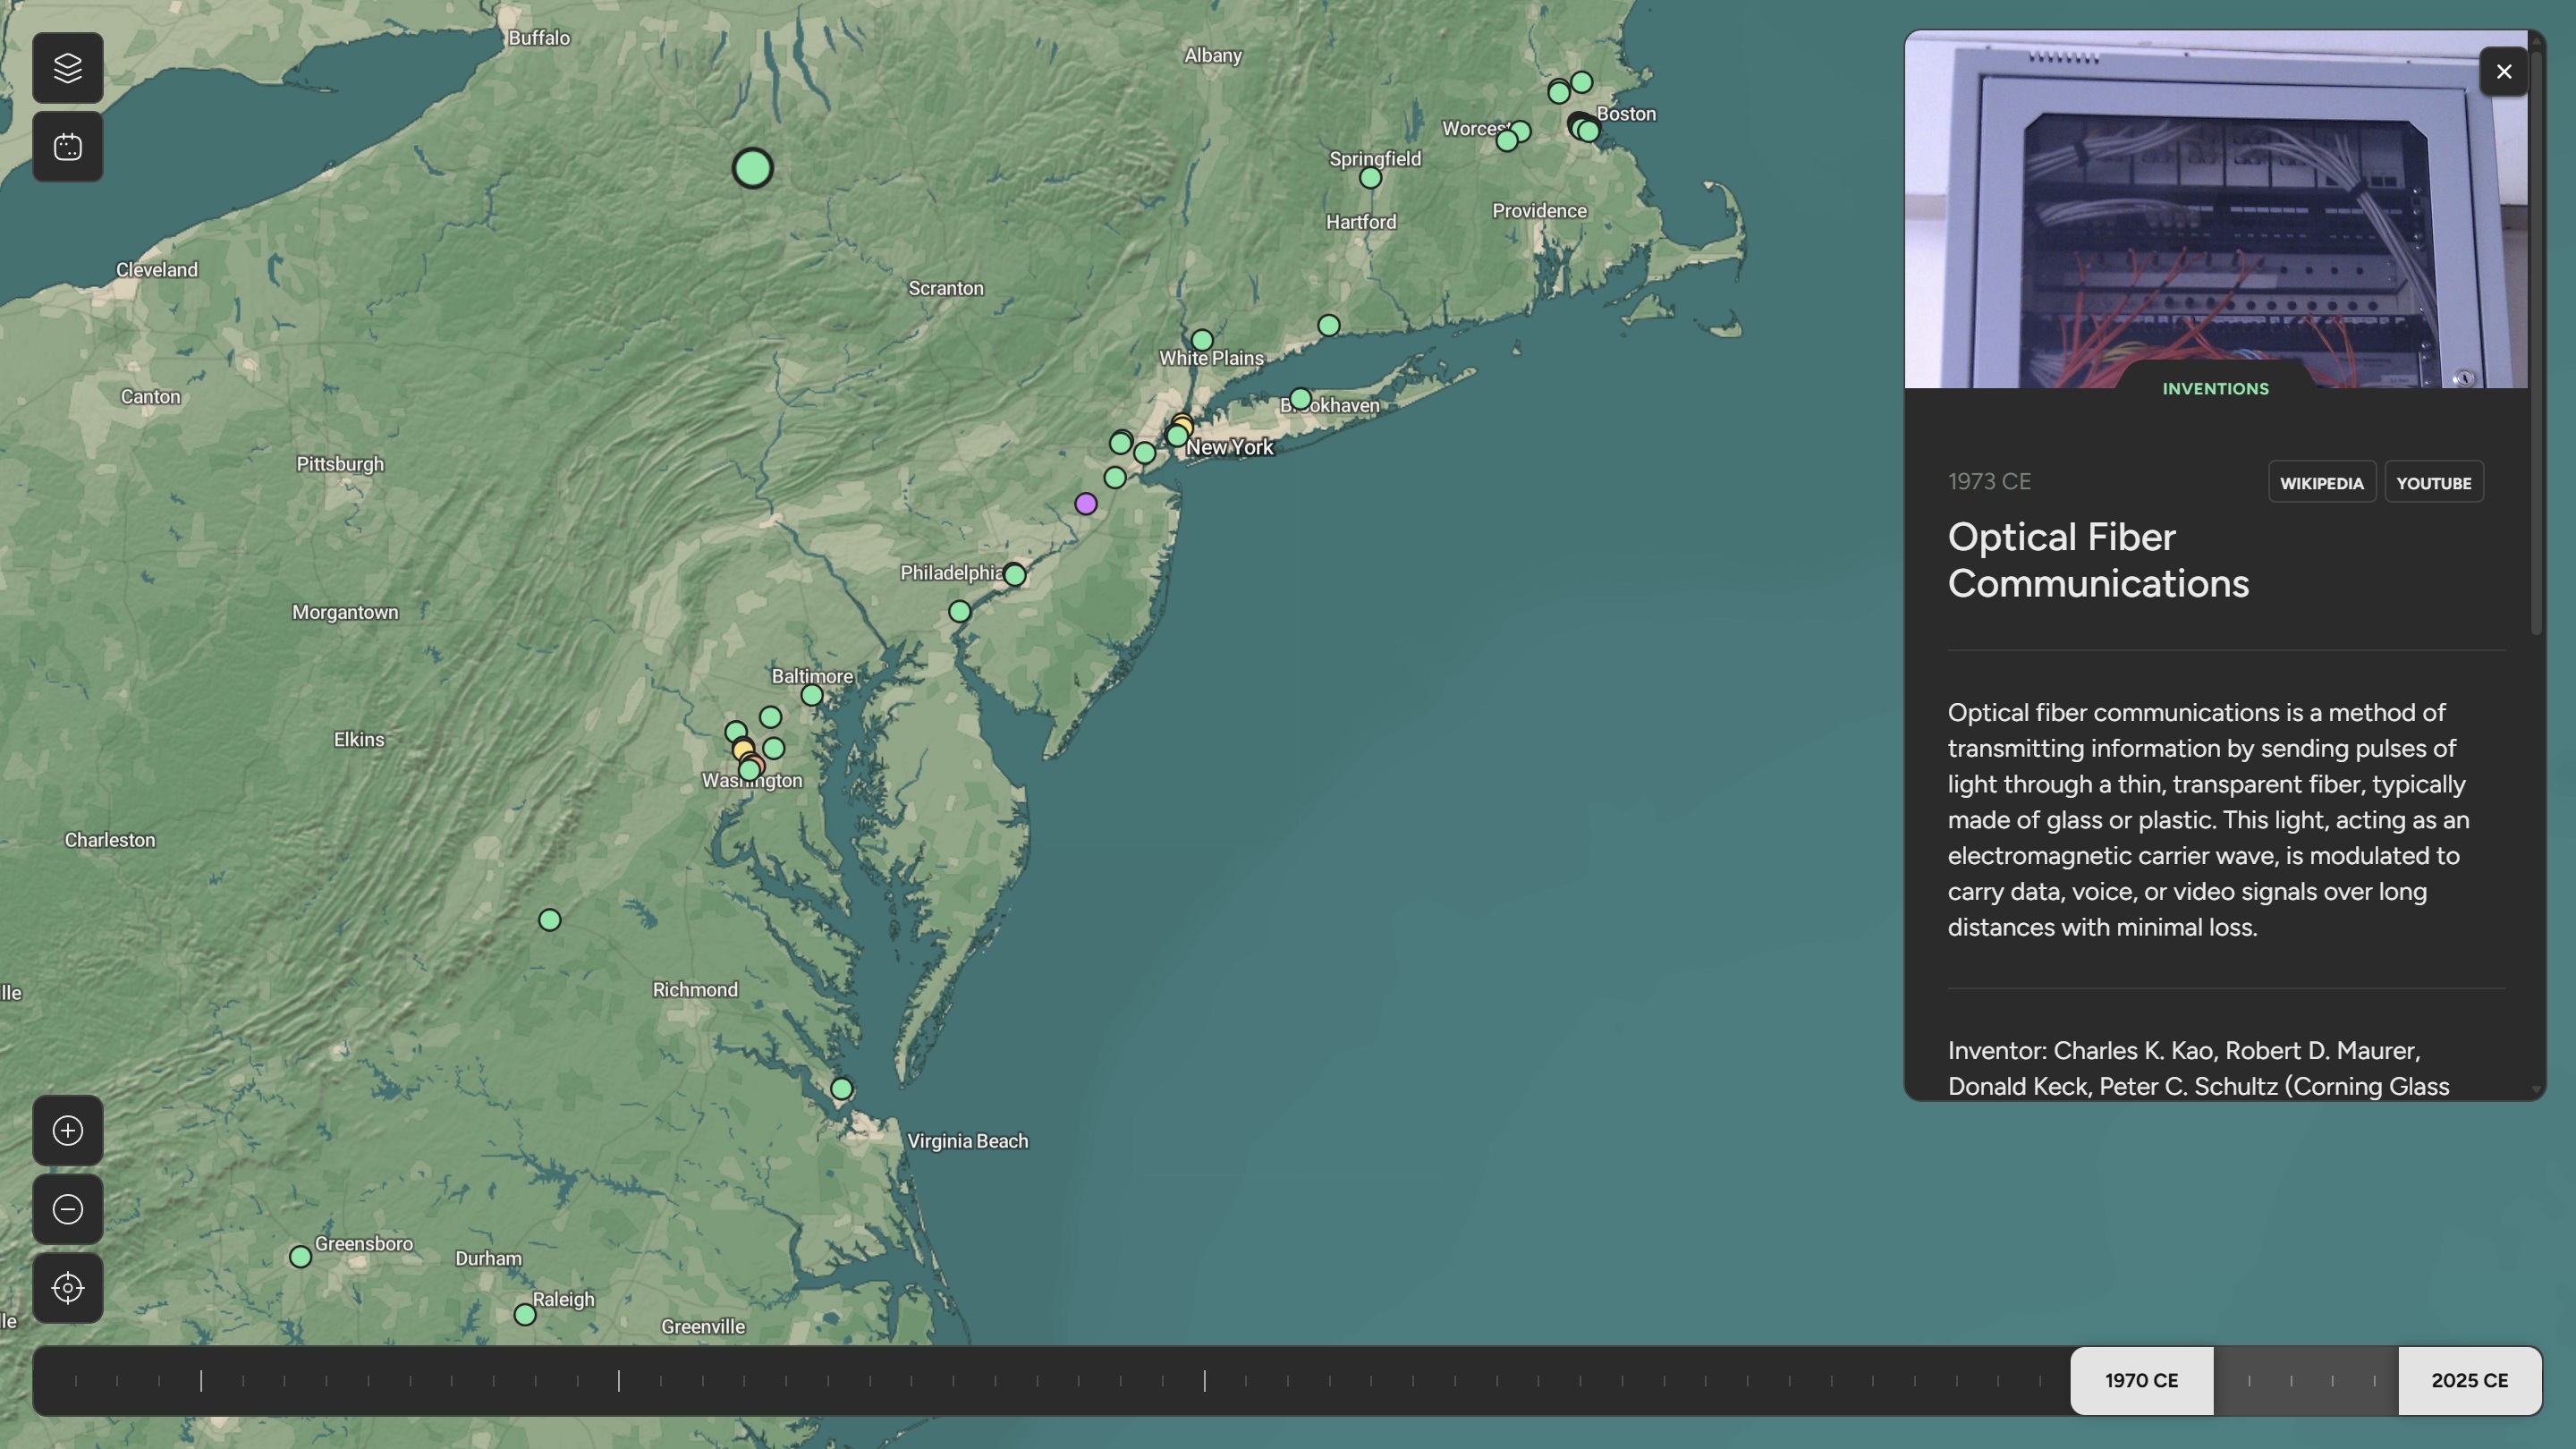Click the green marker near Virginia Beach
Image resolution: width=2576 pixels, height=1449 pixels.
click(841, 1088)
